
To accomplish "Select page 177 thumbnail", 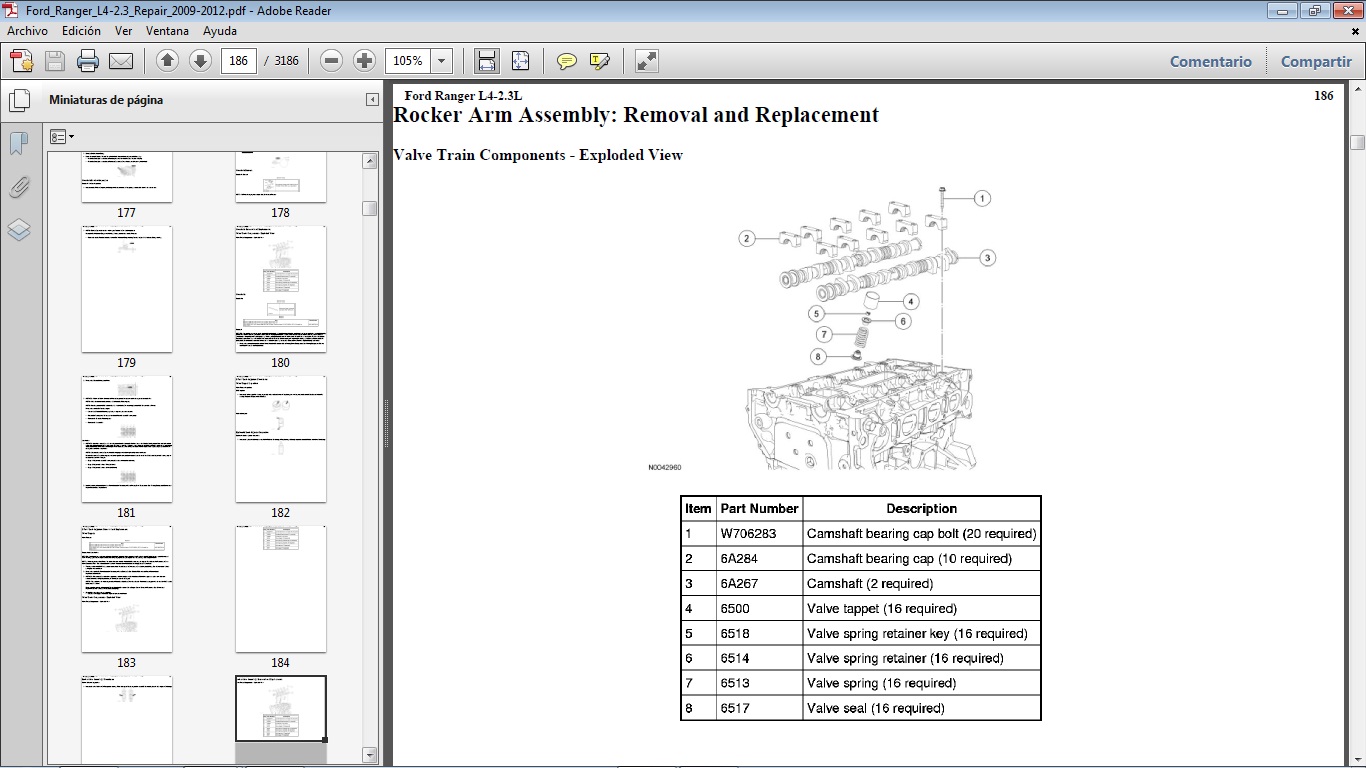I will click(x=126, y=178).
